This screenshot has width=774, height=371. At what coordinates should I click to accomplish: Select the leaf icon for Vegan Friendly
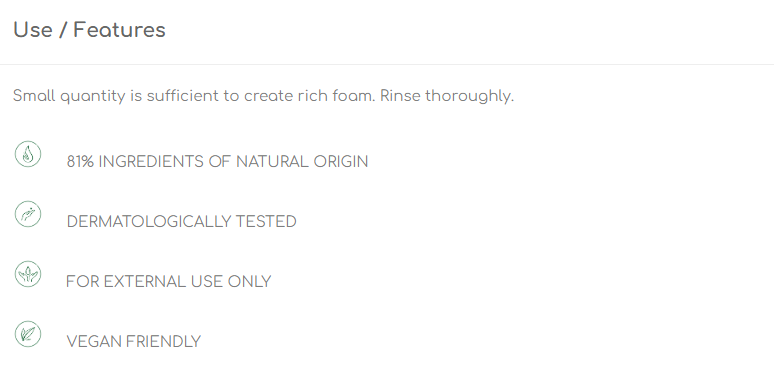tap(28, 334)
